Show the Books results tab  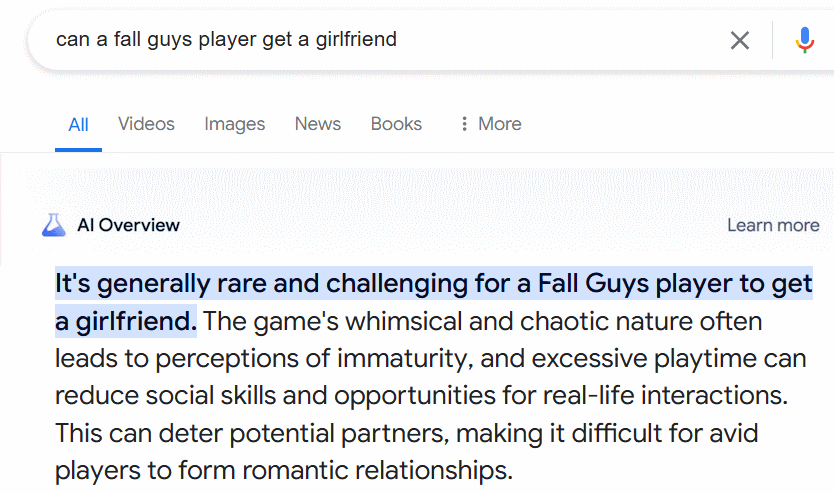[396, 124]
